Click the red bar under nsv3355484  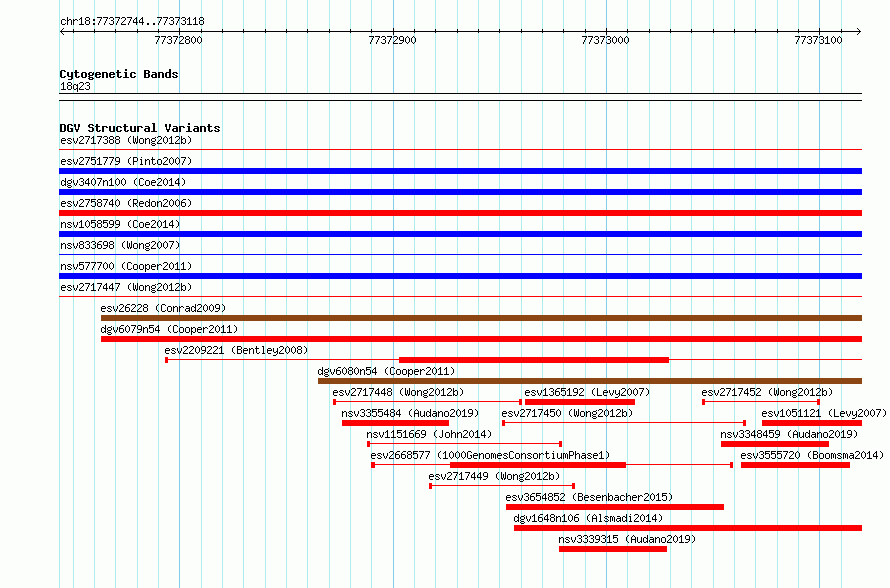[396, 423]
